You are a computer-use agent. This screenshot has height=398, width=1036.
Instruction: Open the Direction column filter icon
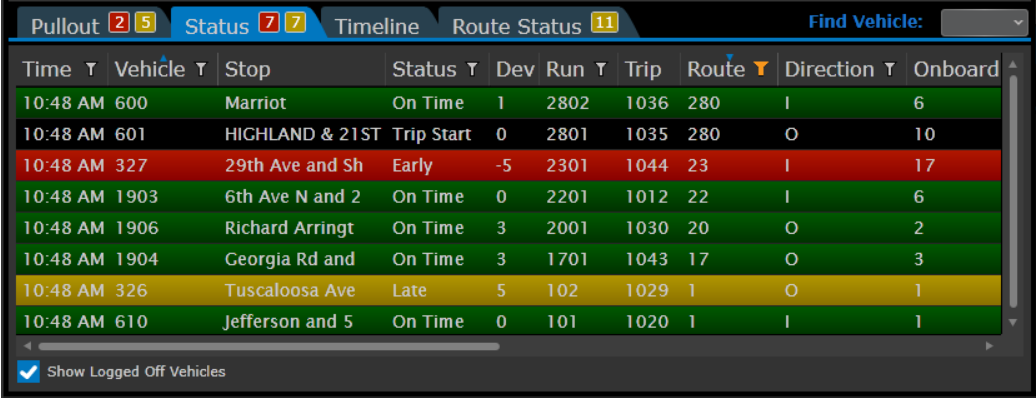click(x=890, y=69)
